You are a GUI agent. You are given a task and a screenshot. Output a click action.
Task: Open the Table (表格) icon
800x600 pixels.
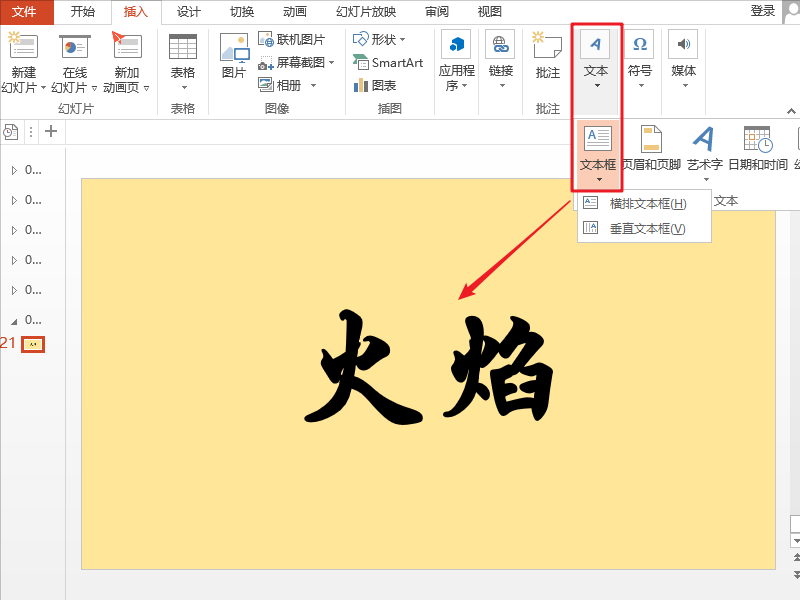[x=183, y=47]
